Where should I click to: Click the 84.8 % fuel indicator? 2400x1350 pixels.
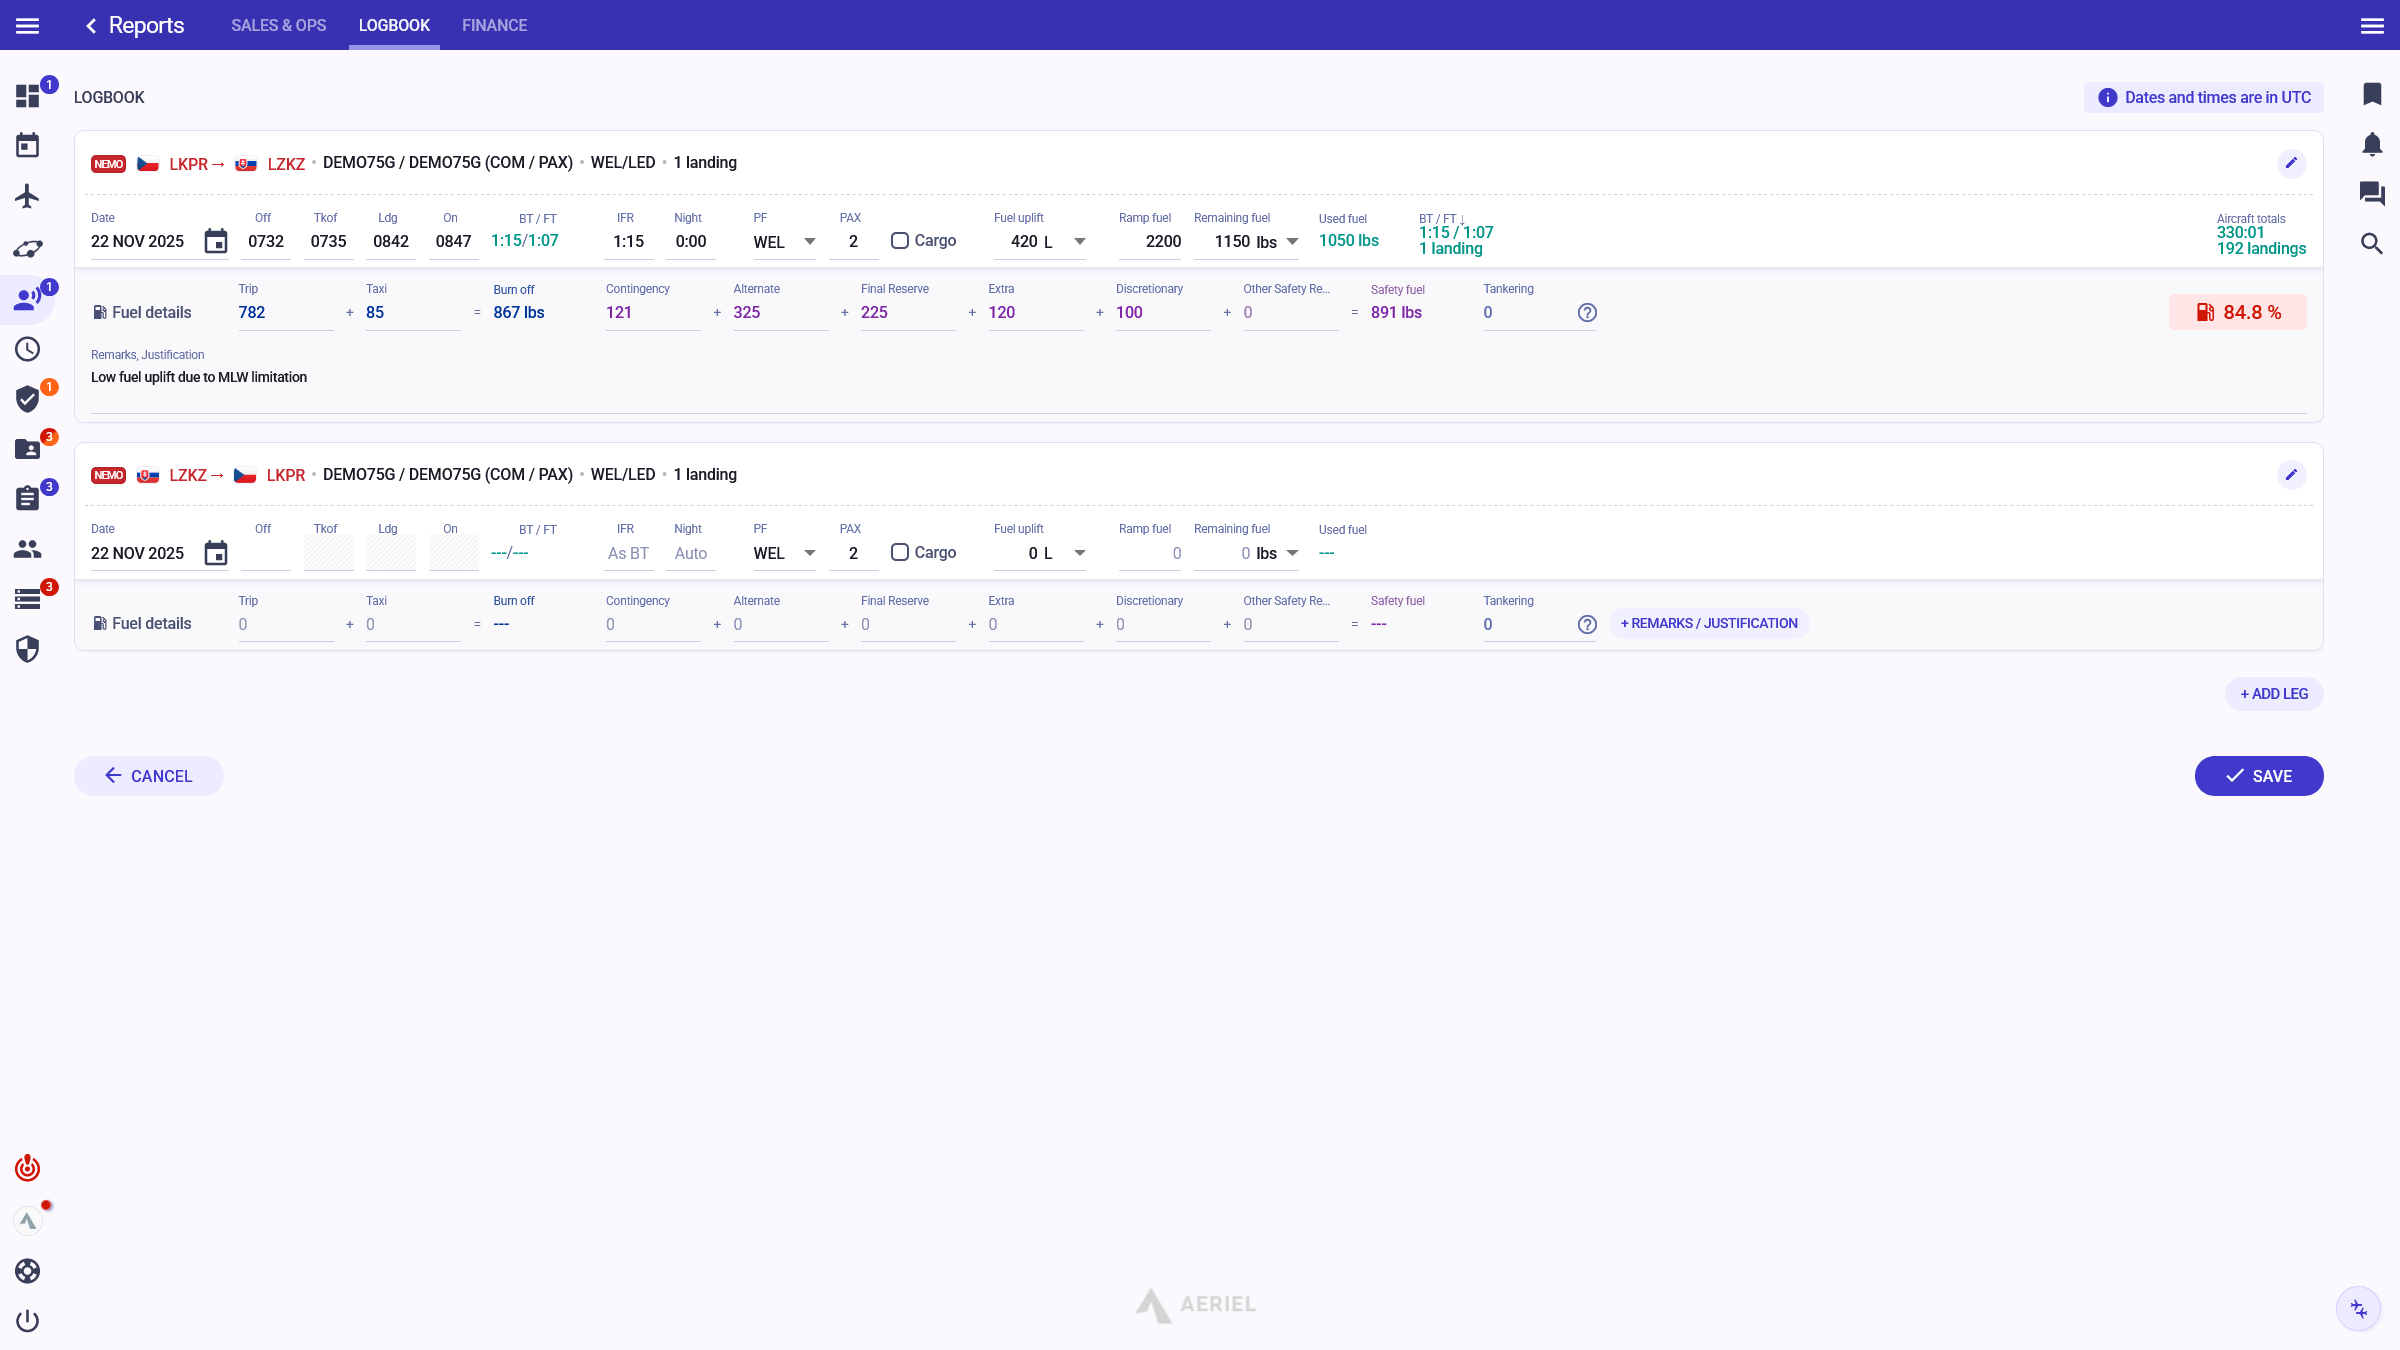(x=2238, y=313)
